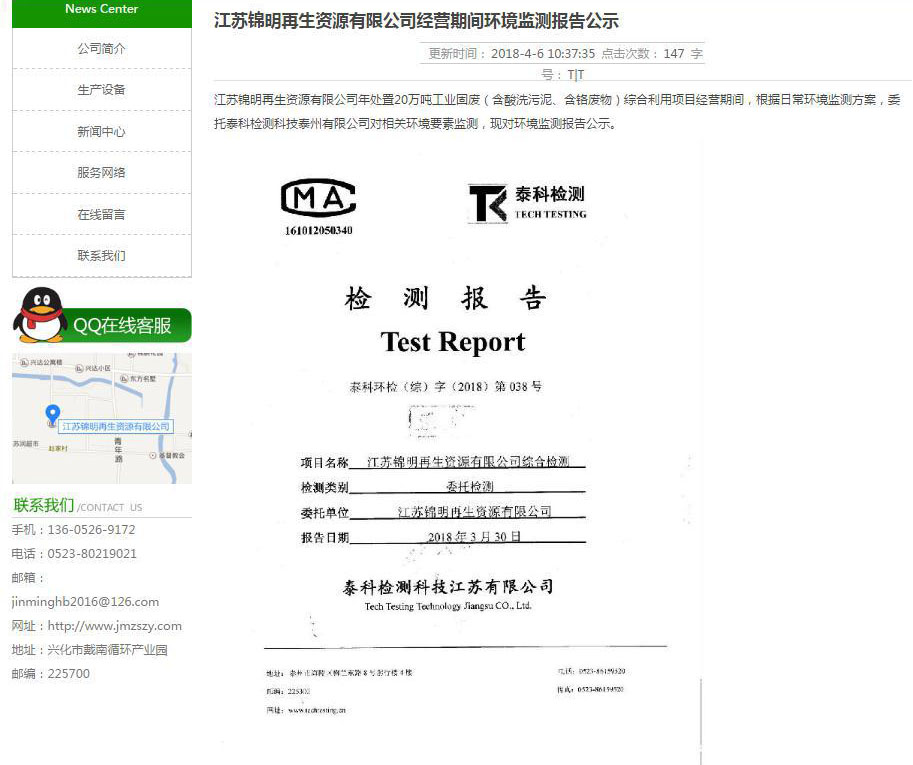Click the postcode 225700
This screenshot has height=765, width=913.
(x=69, y=674)
